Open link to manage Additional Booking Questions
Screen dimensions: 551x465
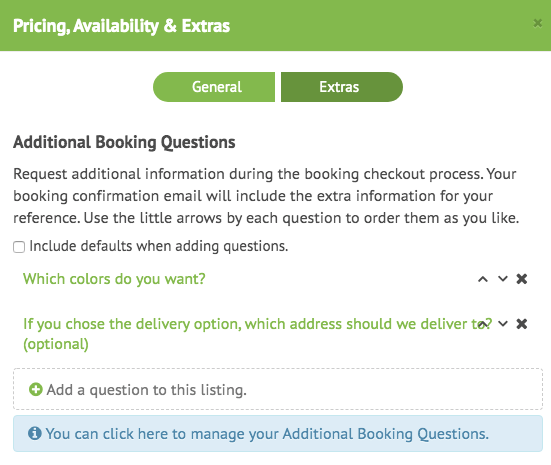[267, 434]
